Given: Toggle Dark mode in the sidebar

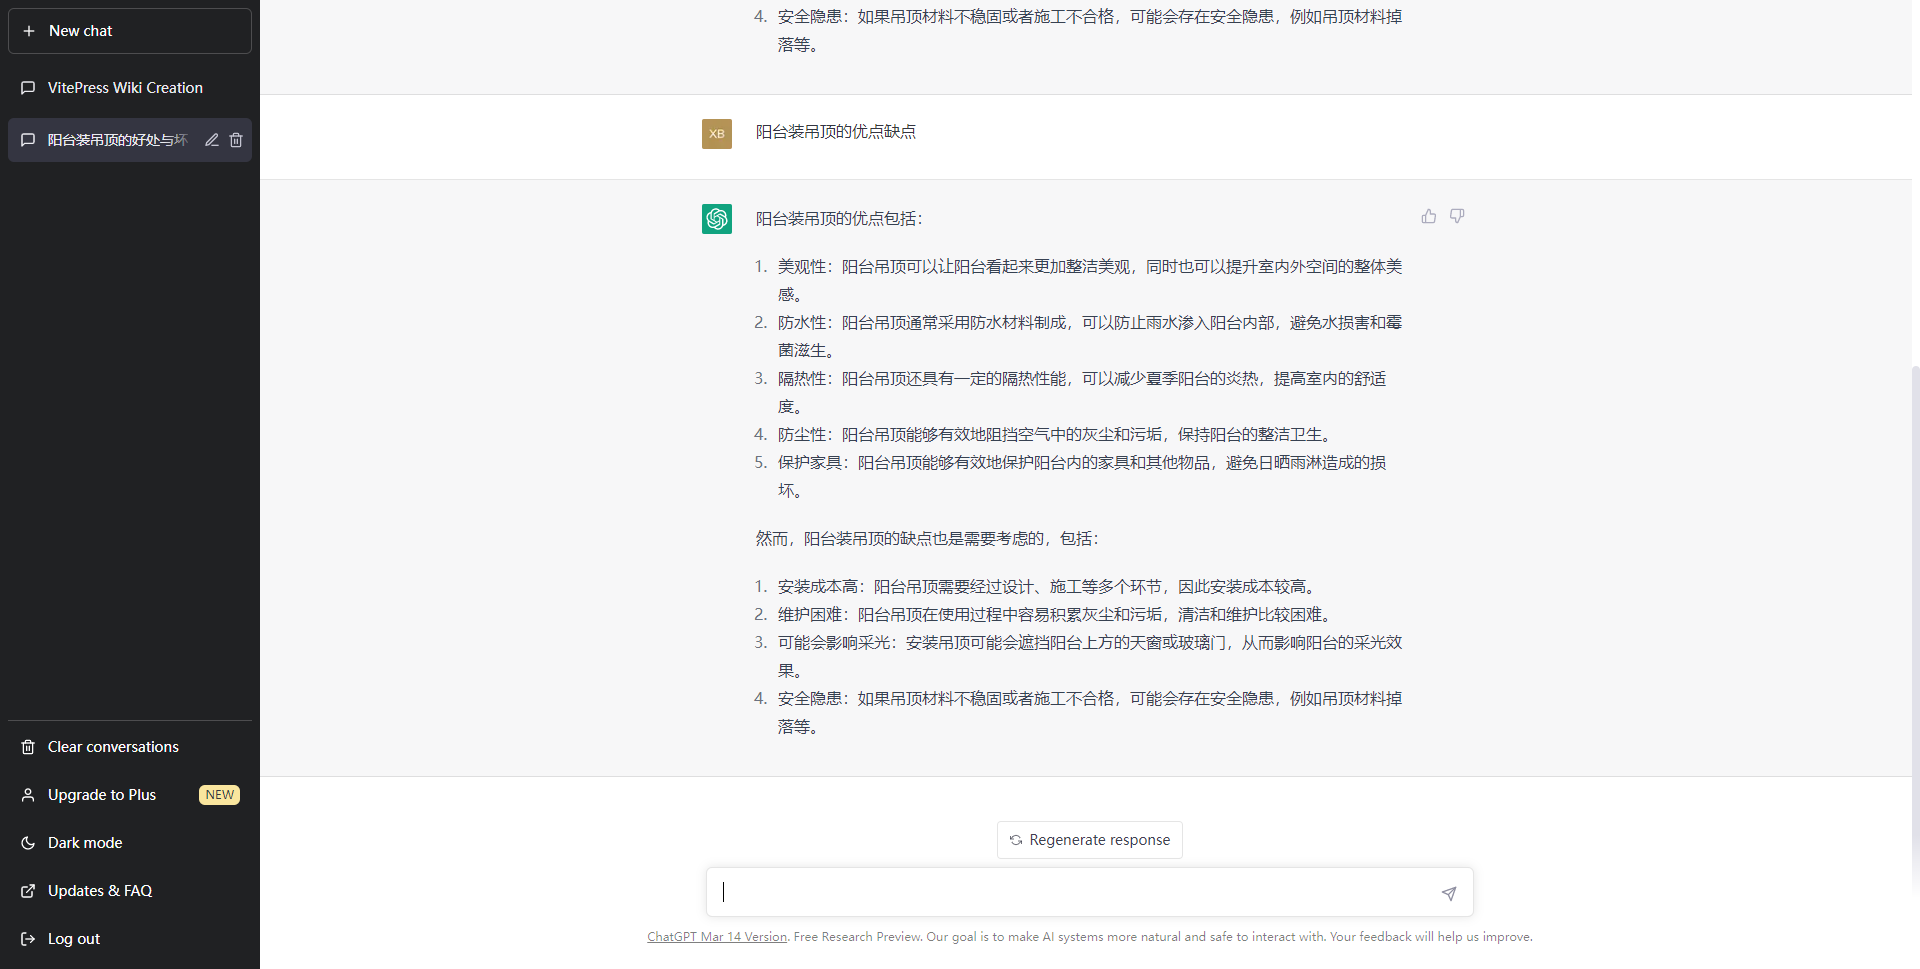Looking at the screenshot, I should pos(85,843).
